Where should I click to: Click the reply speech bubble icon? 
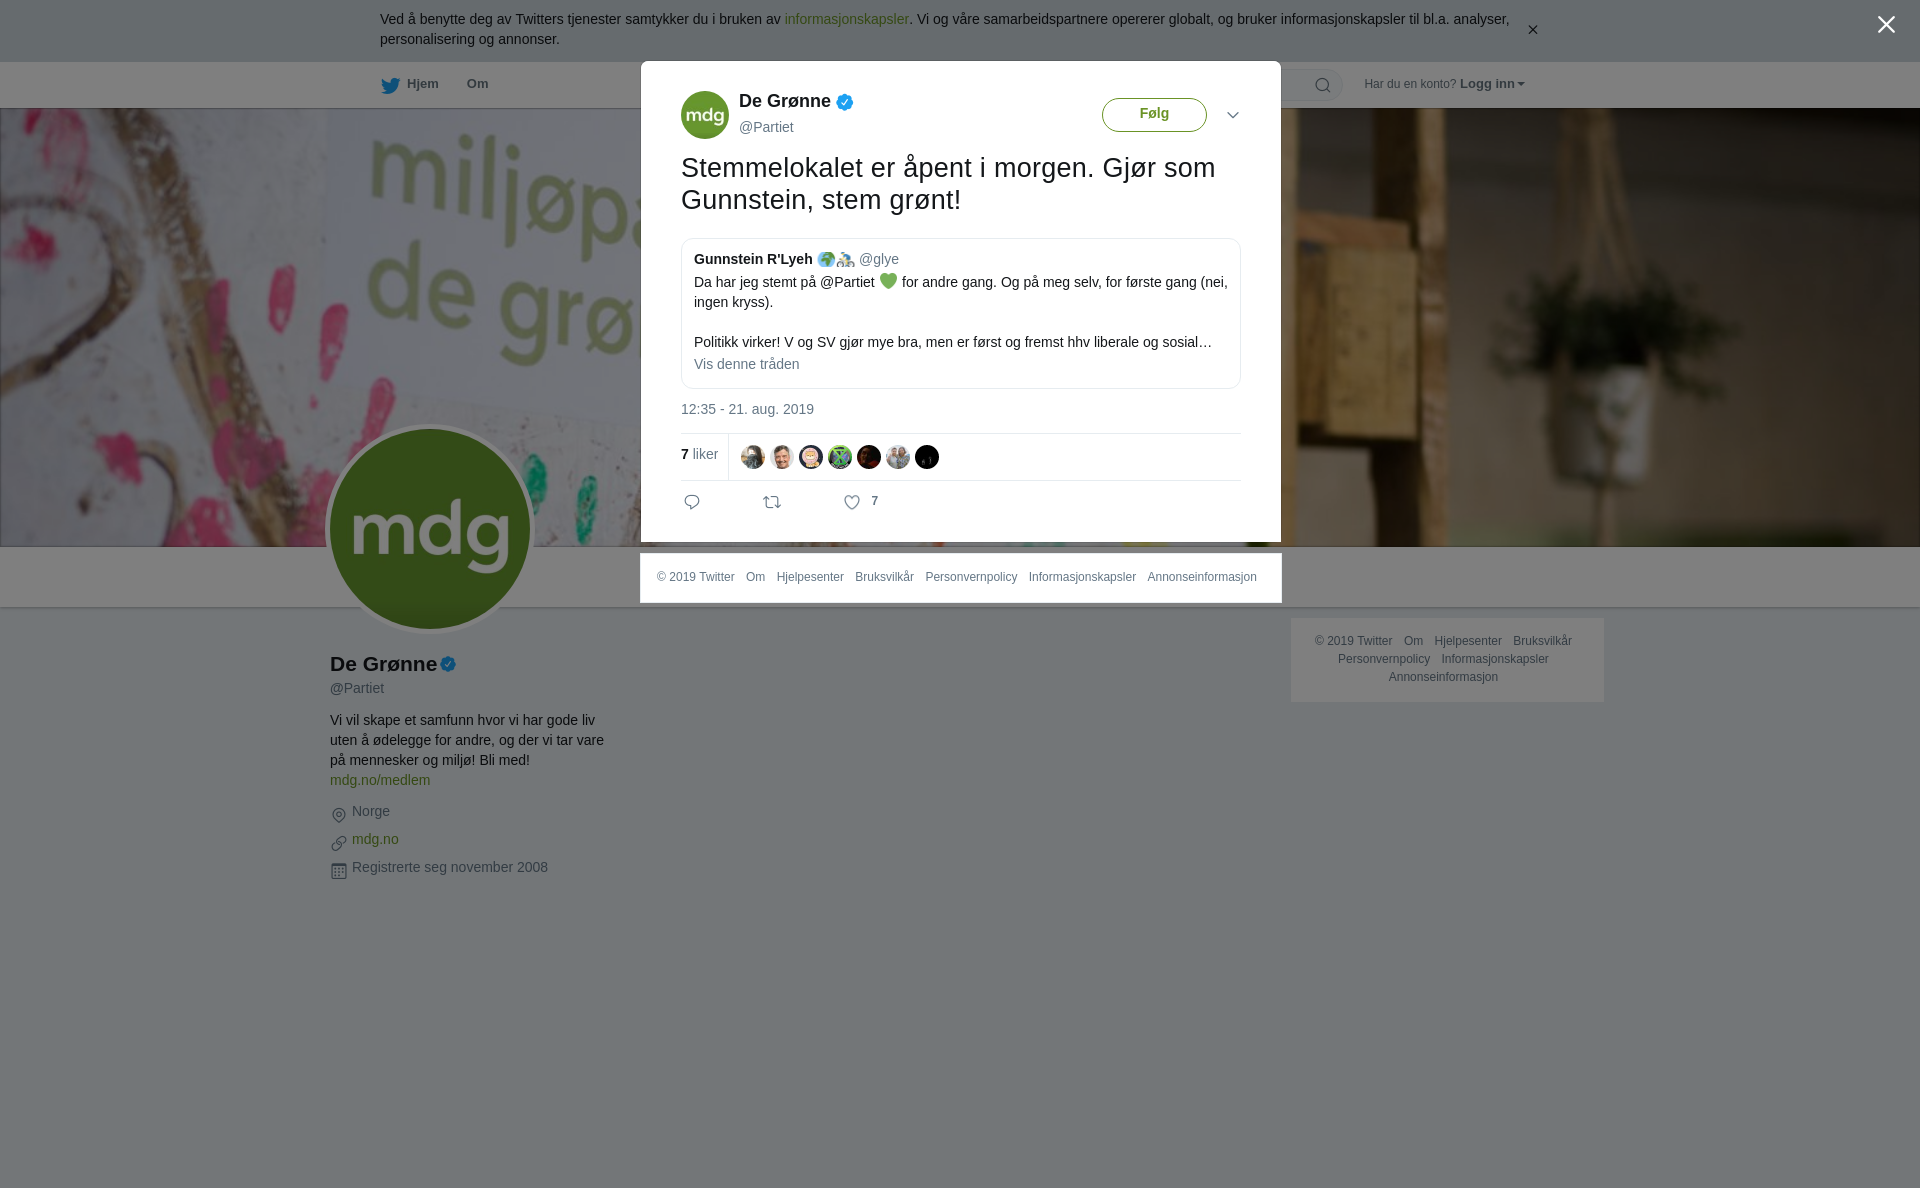(692, 502)
